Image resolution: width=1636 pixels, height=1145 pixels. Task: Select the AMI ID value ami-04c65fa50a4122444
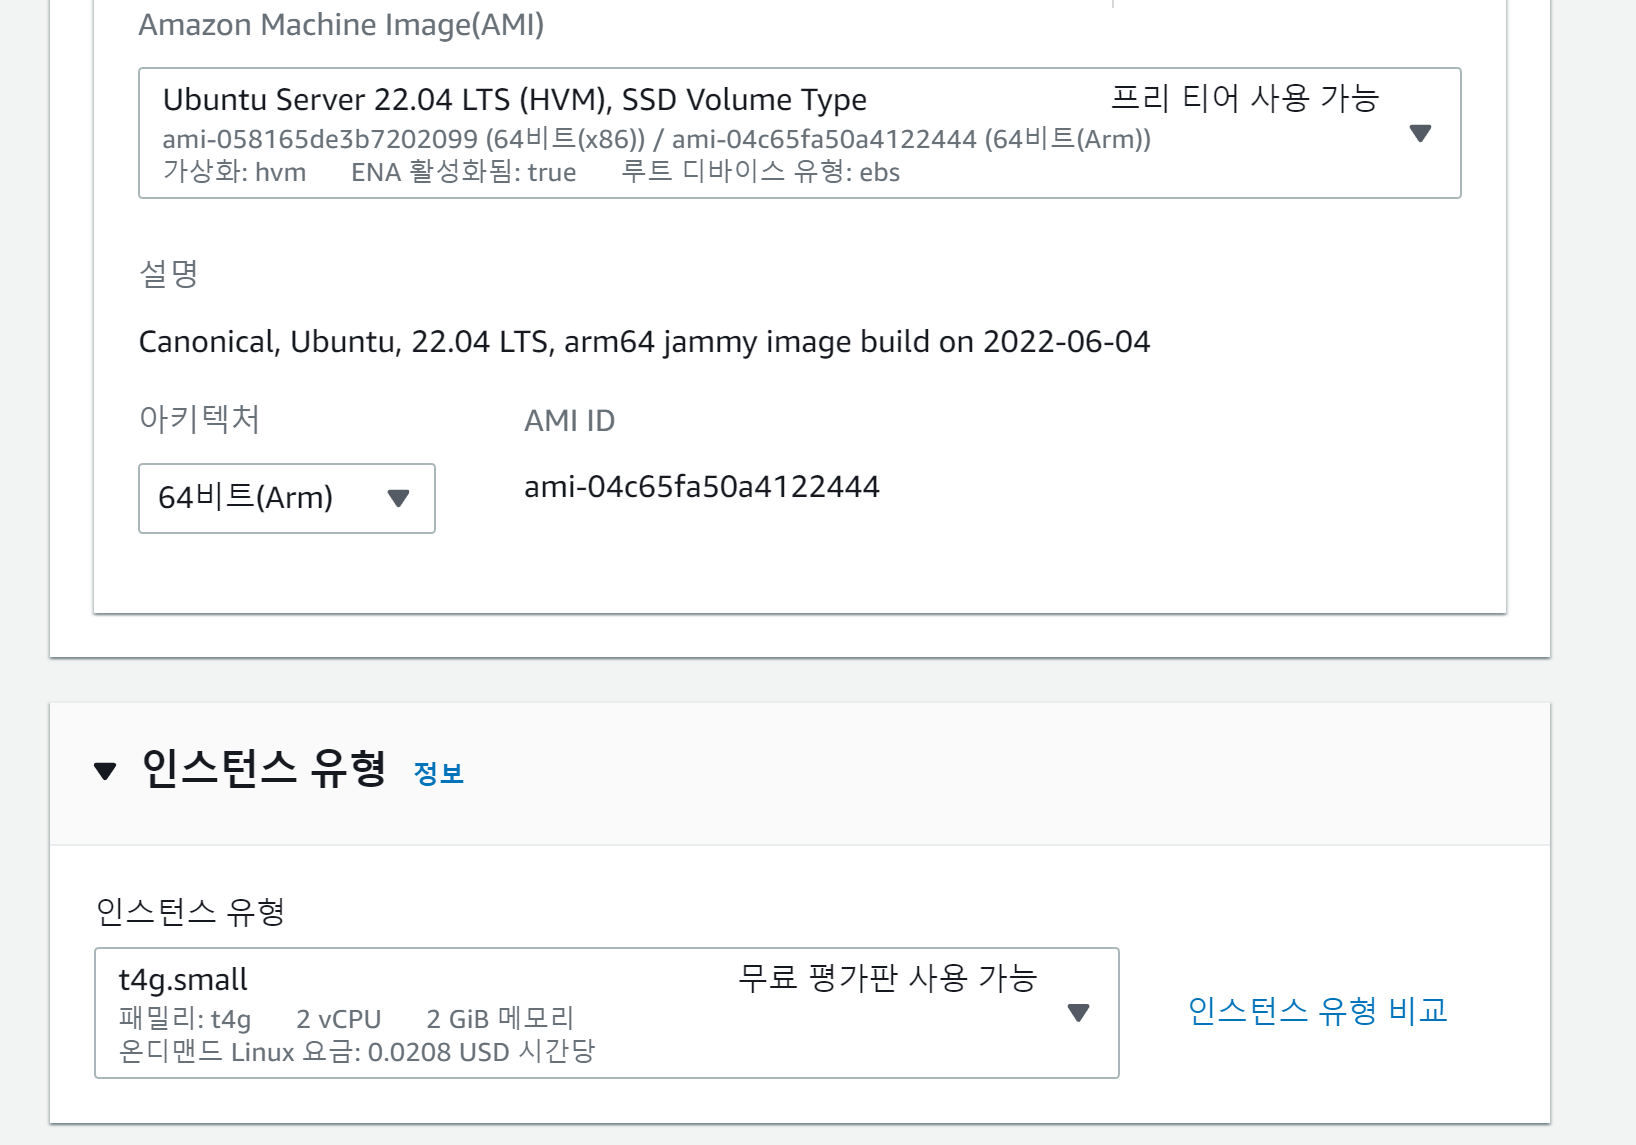(x=702, y=487)
